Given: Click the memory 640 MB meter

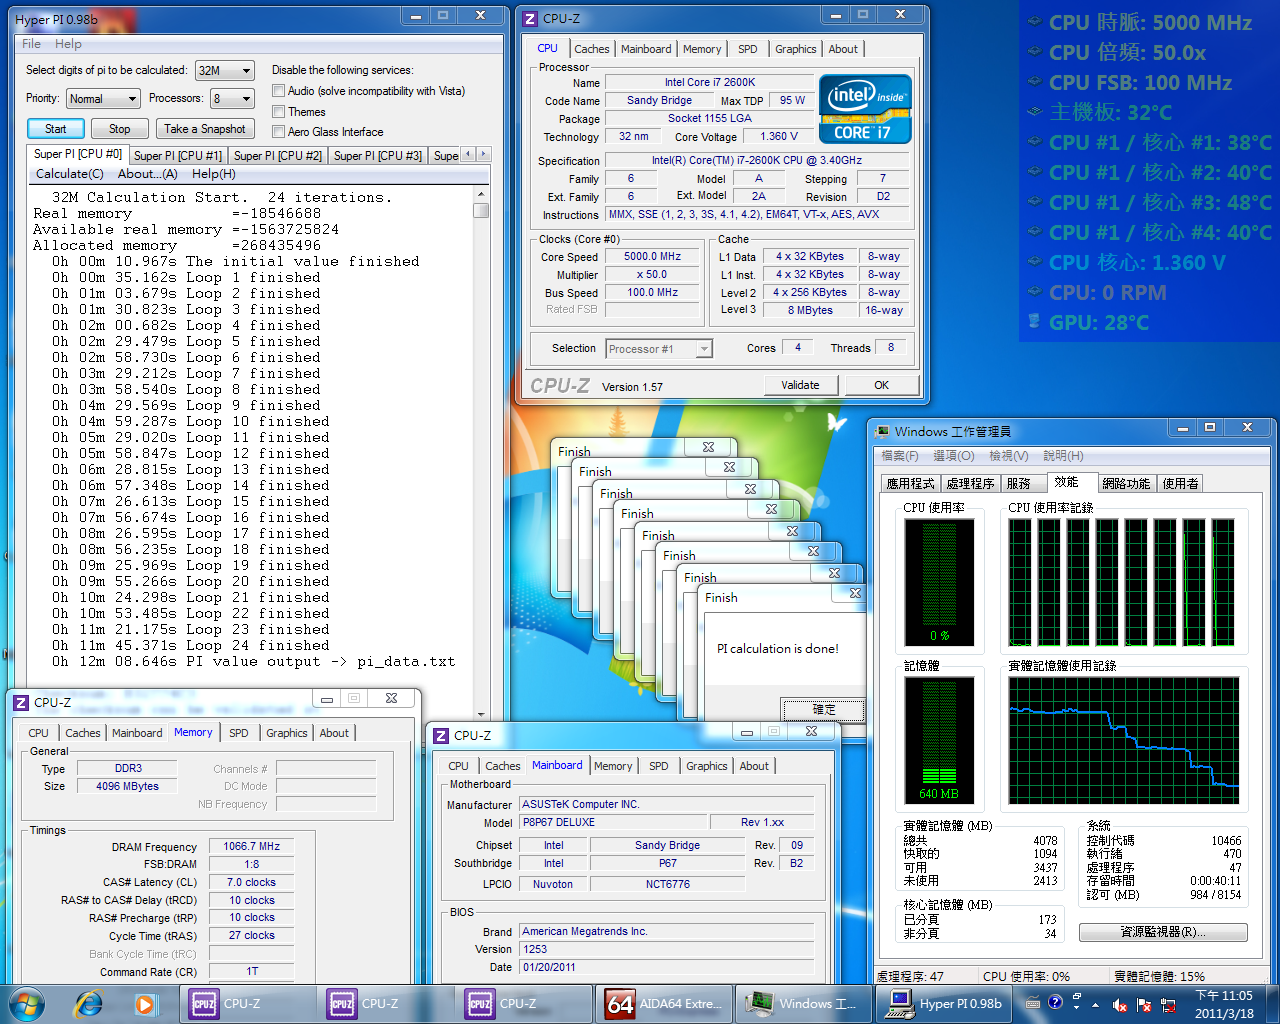Looking at the screenshot, I should click(x=939, y=740).
